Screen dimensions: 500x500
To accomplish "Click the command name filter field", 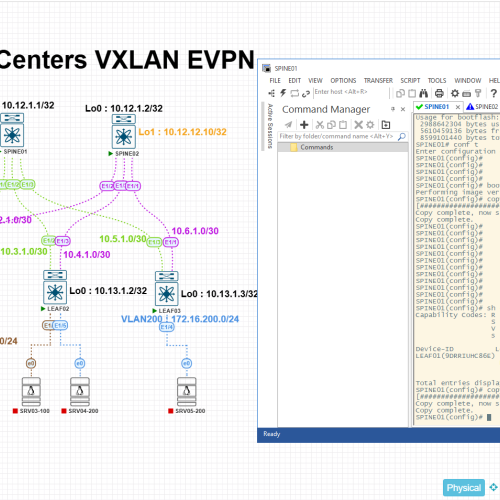I will click(x=337, y=136).
